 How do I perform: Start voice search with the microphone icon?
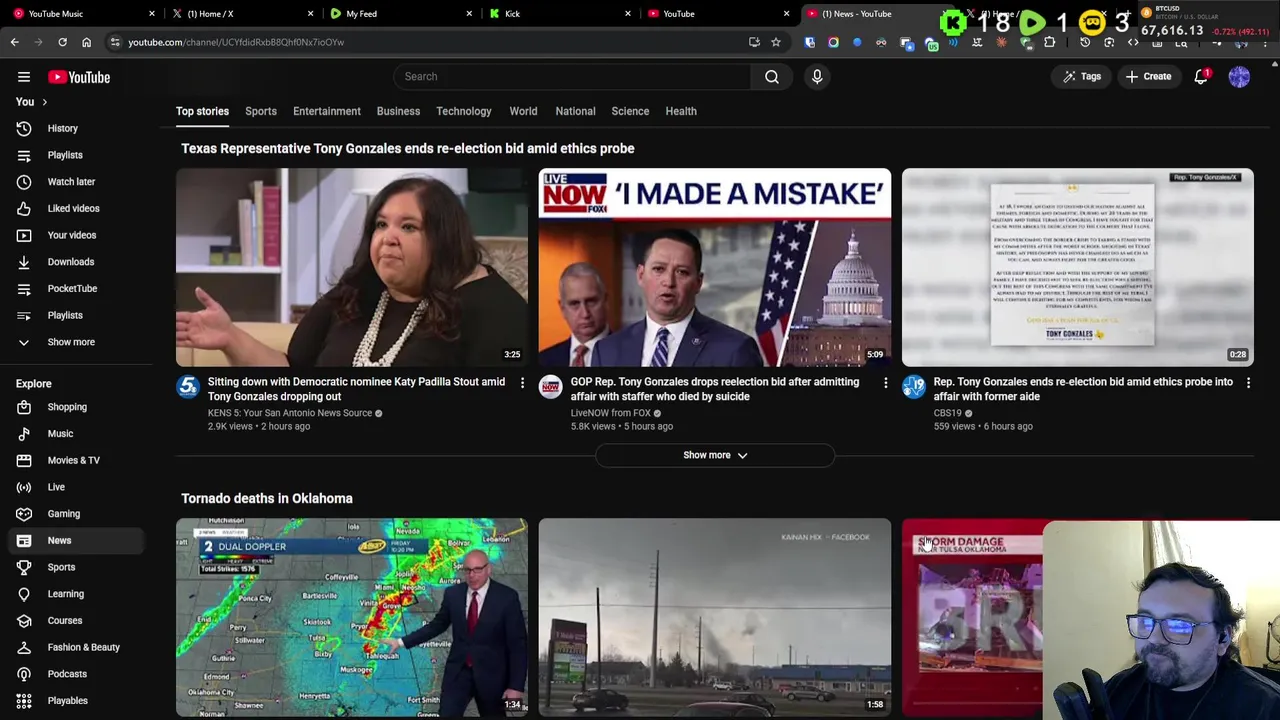coord(817,76)
